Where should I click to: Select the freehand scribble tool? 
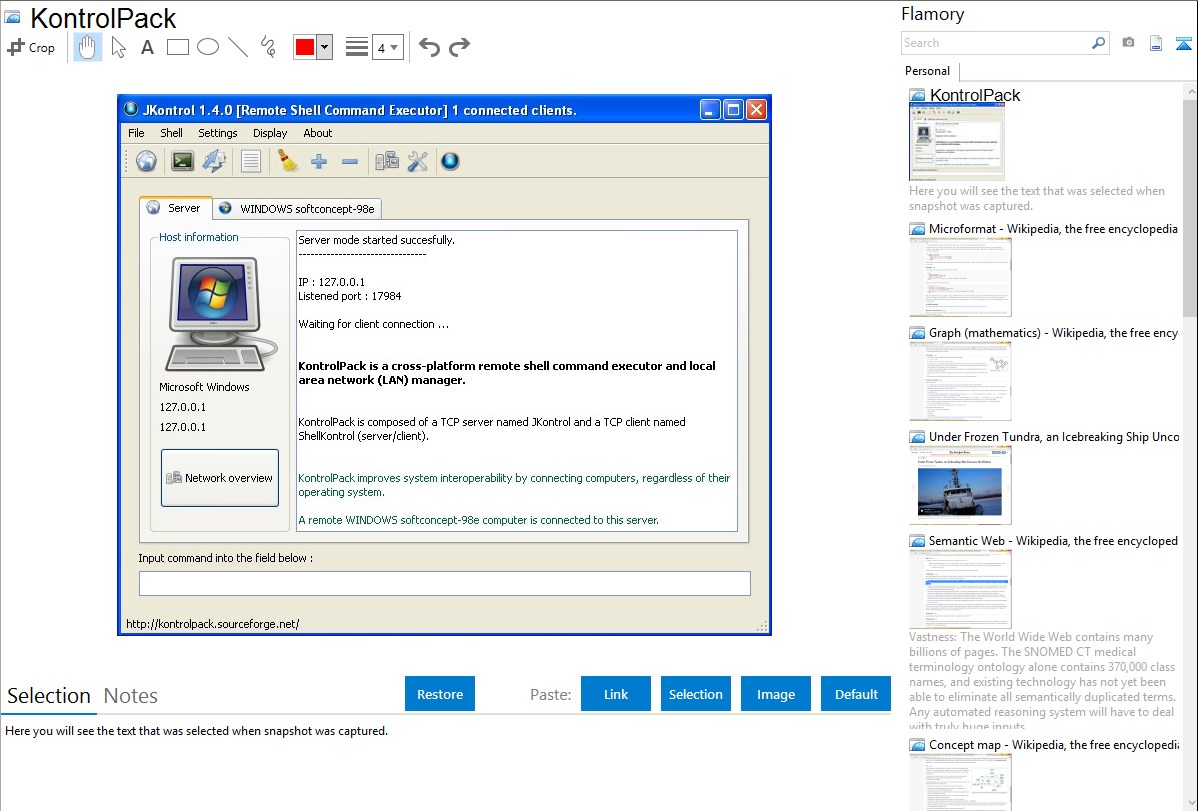[x=267, y=47]
